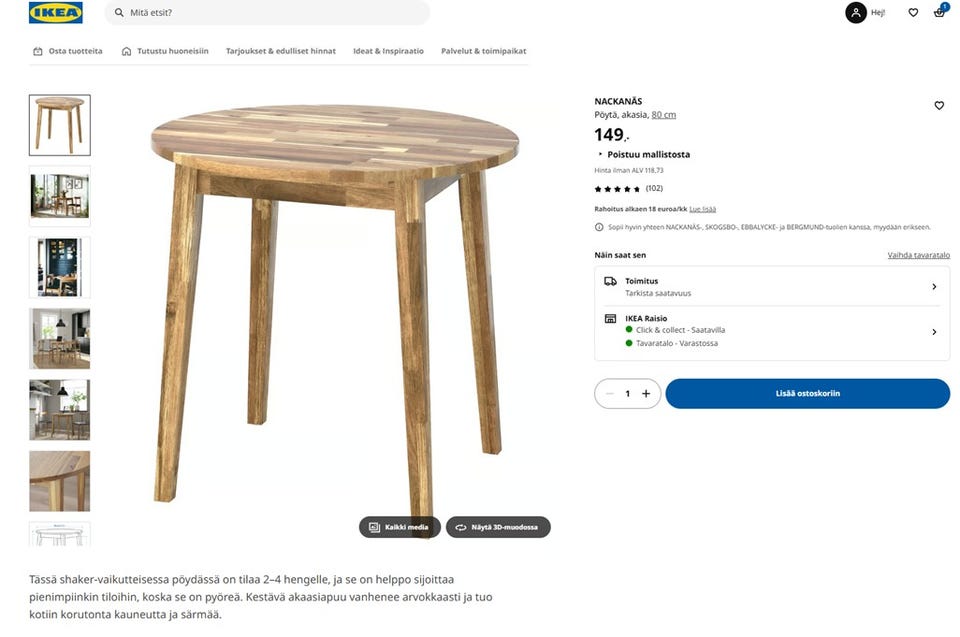
Task: Decrease quantity with minus button
Action: click(609, 394)
